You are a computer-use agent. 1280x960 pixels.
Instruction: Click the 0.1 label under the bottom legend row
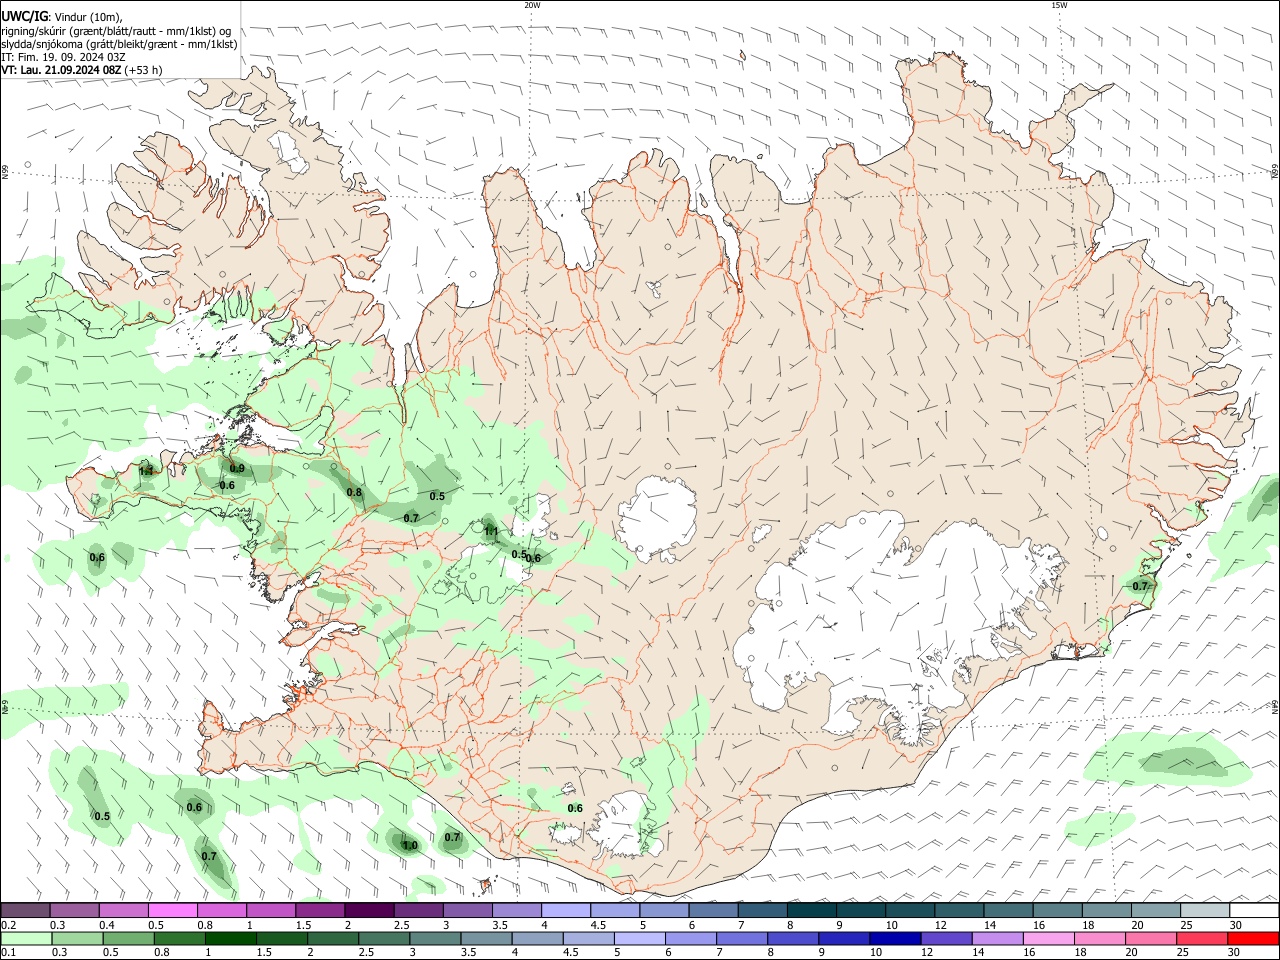8,953
